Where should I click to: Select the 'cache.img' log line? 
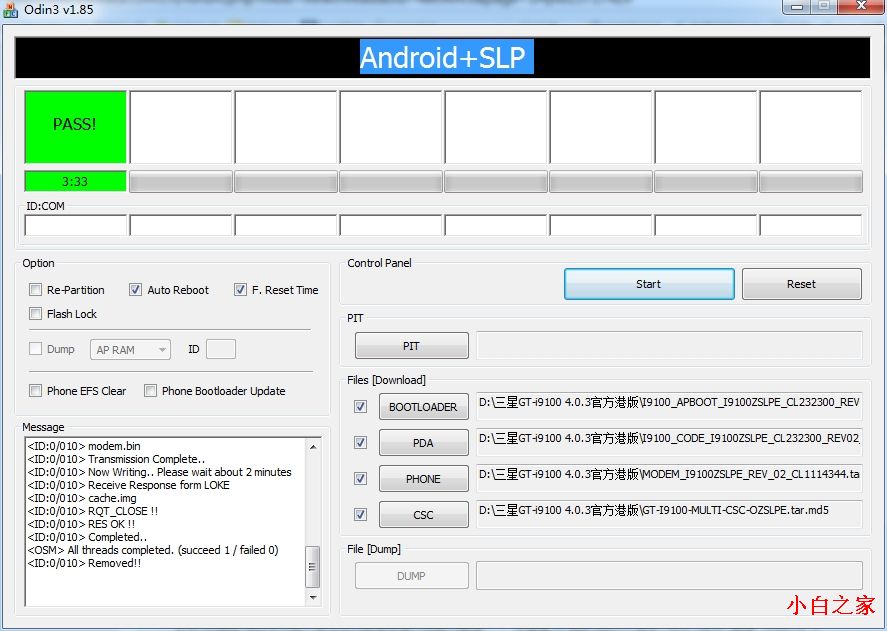tap(82, 498)
